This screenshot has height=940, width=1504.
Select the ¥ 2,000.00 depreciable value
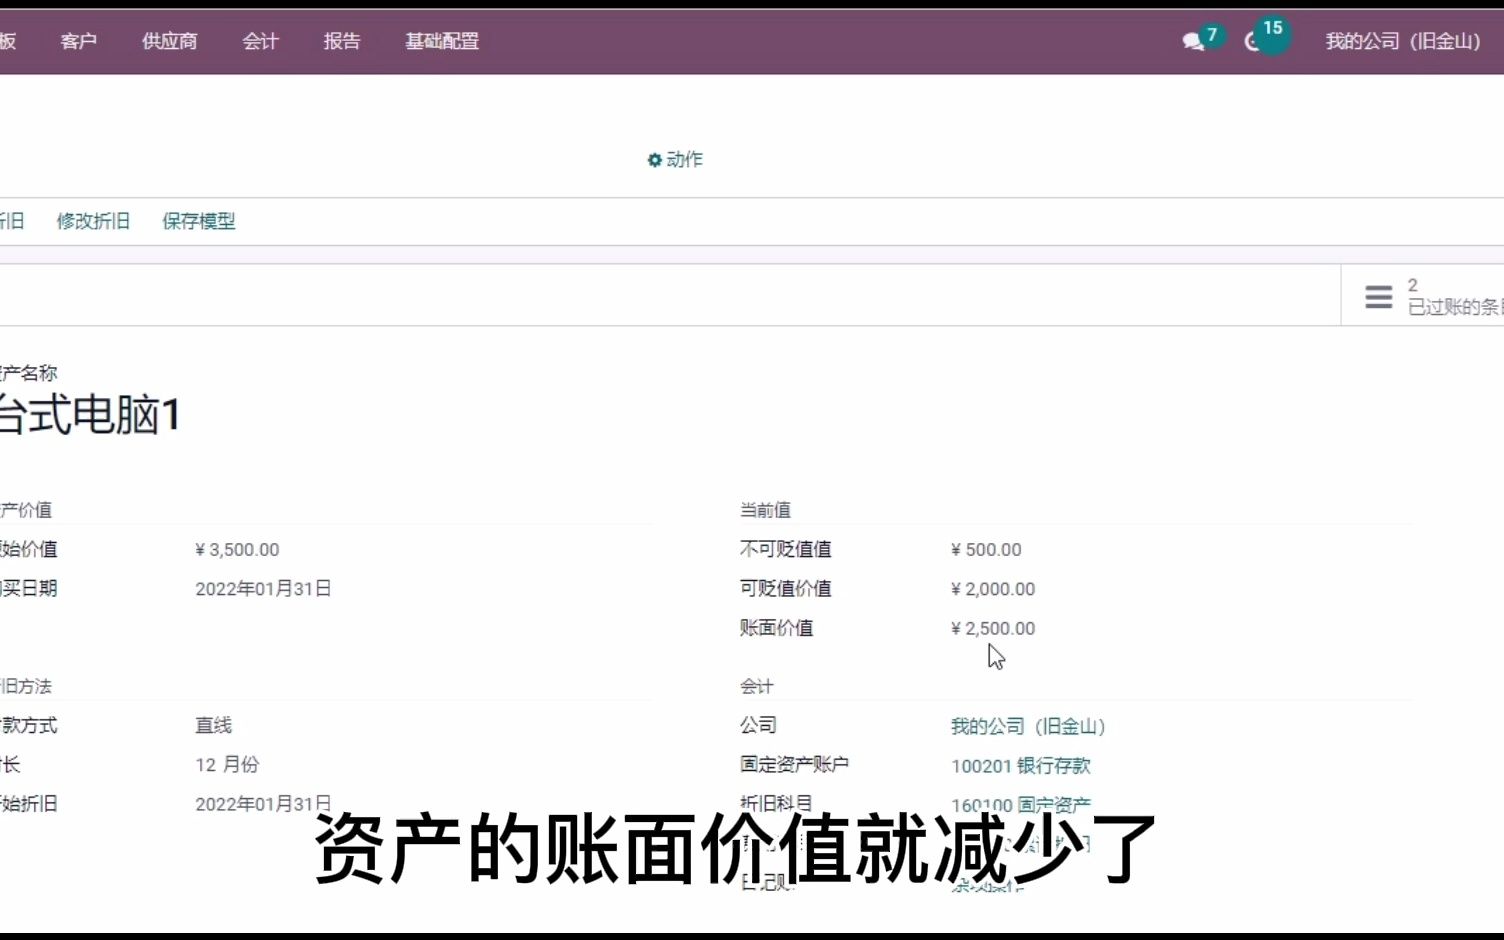(x=993, y=589)
